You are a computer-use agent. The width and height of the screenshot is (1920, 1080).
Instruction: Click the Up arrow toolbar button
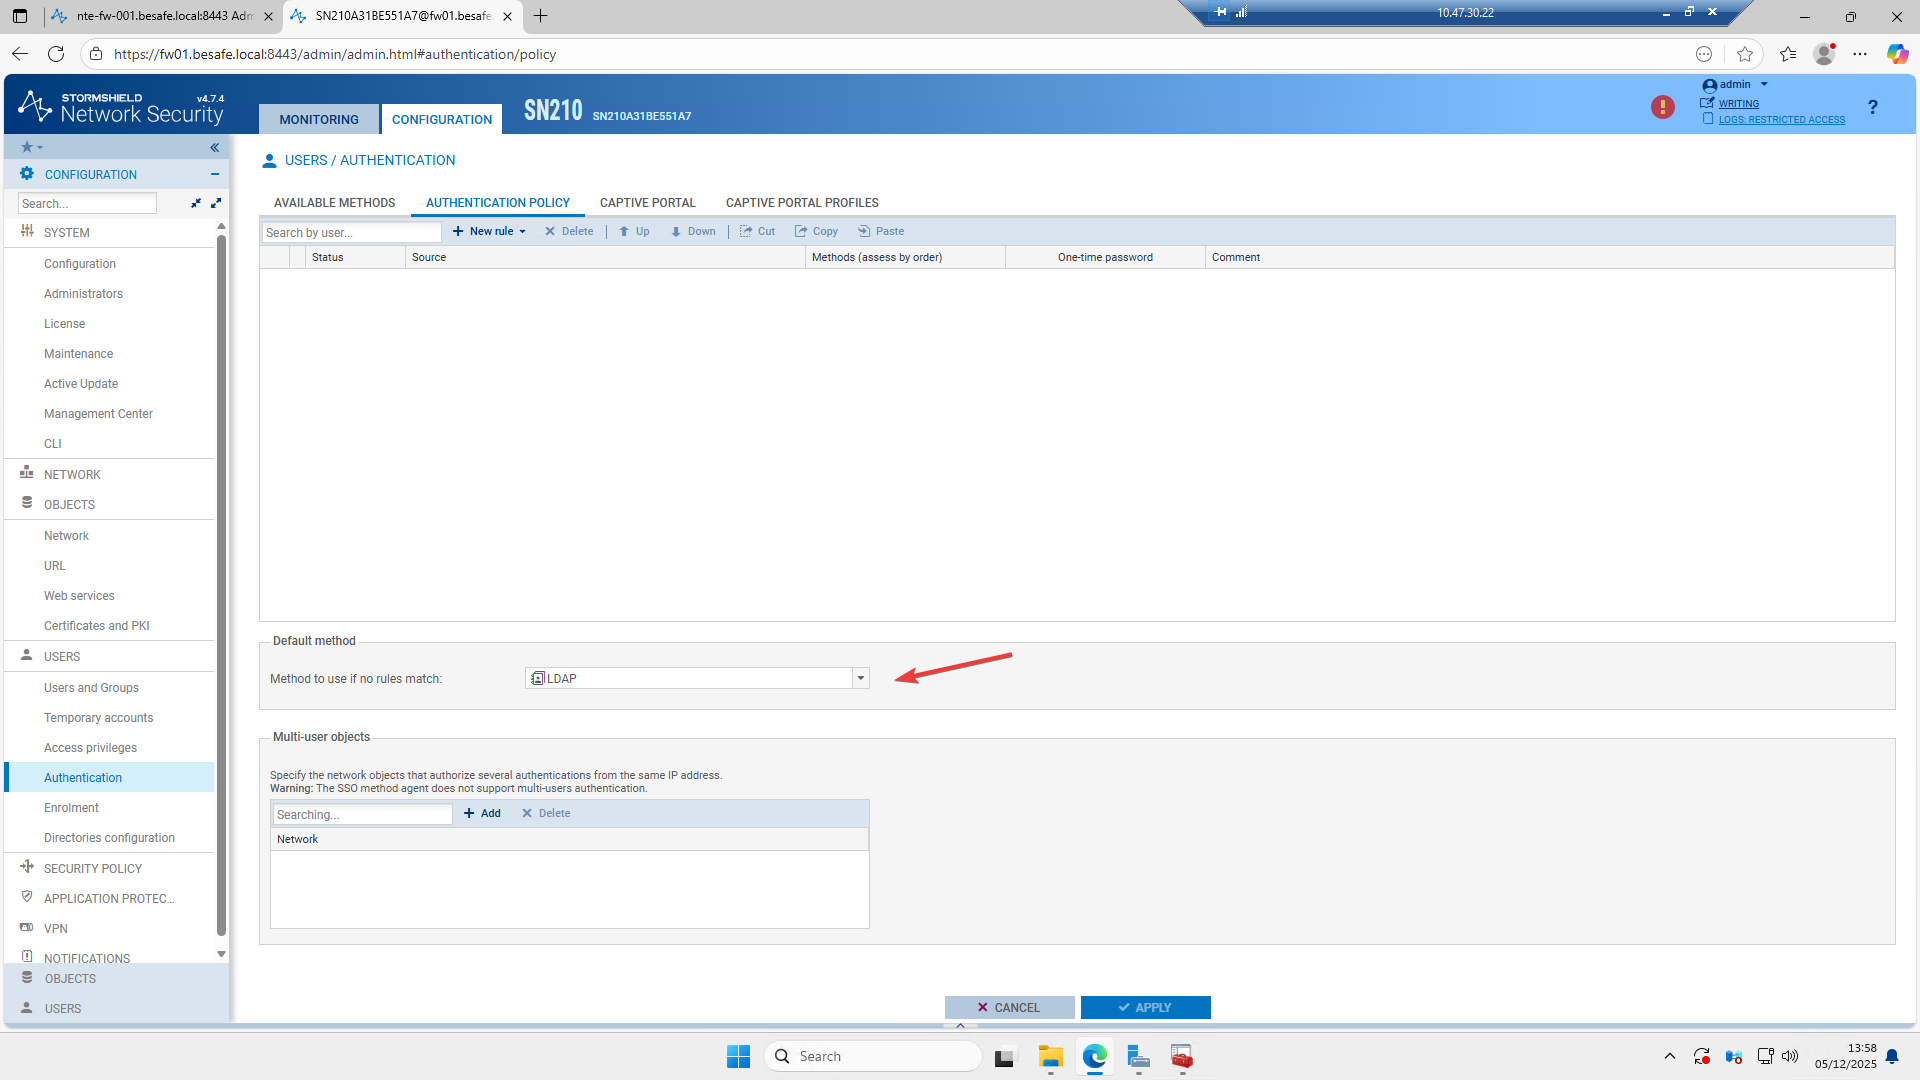(634, 231)
